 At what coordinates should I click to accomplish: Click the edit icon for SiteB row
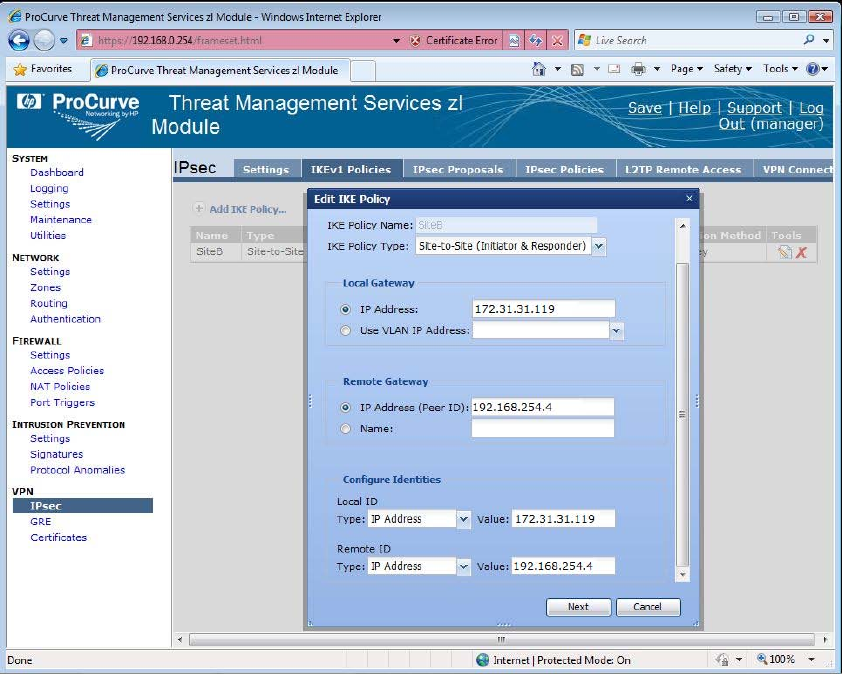coord(784,251)
